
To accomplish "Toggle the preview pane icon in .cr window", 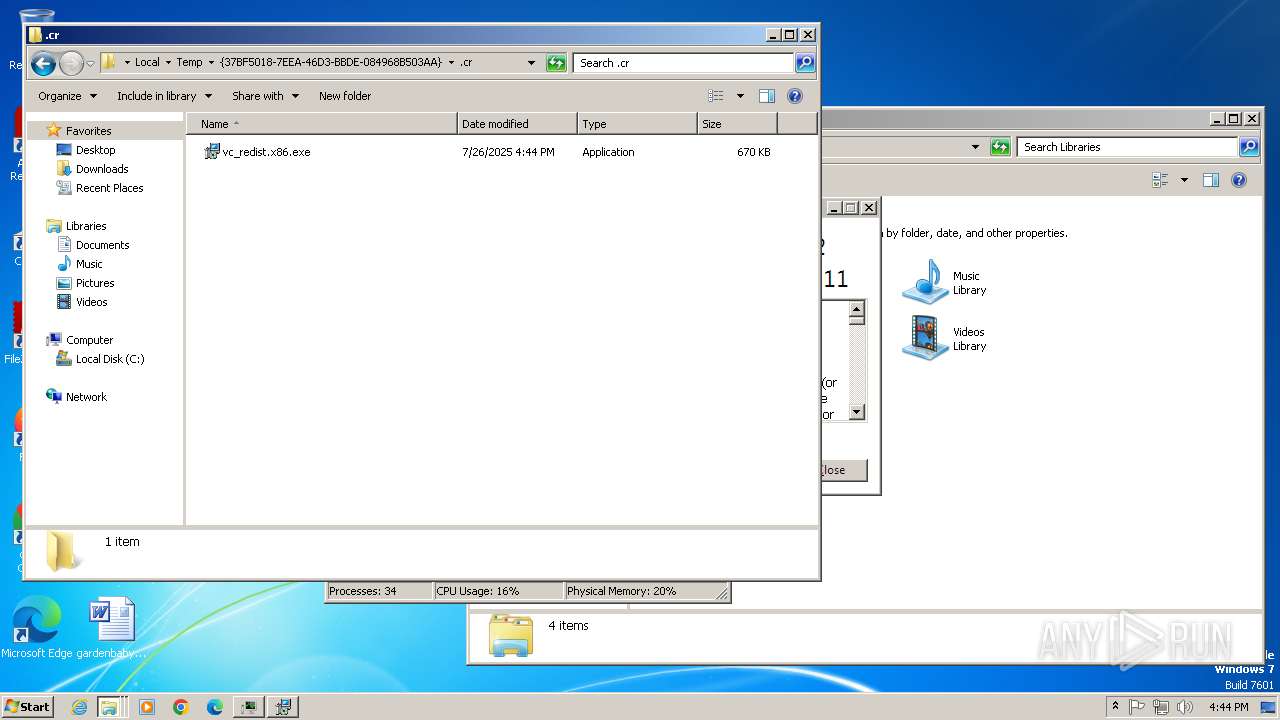I will click(x=767, y=96).
